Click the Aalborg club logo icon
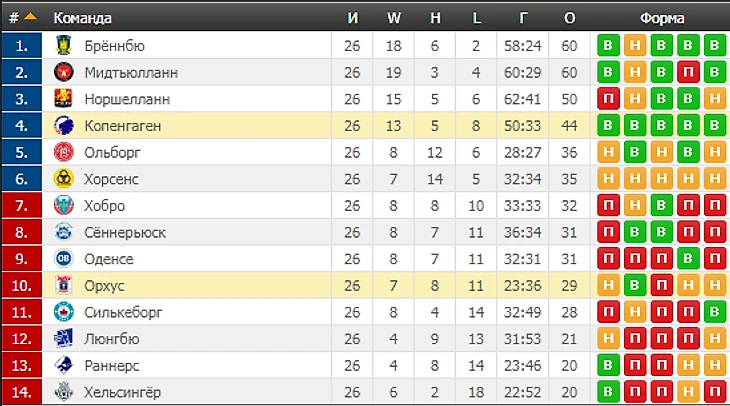The height and width of the screenshot is (406, 730). [64, 153]
